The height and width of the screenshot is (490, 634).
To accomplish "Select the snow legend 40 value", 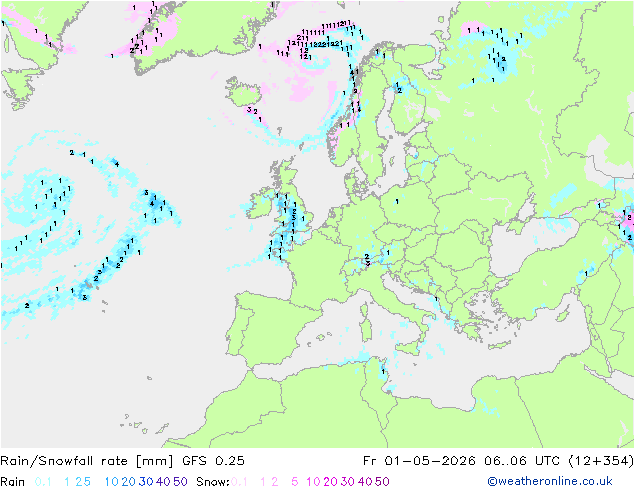I will pyautogui.click(x=365, y=482).
